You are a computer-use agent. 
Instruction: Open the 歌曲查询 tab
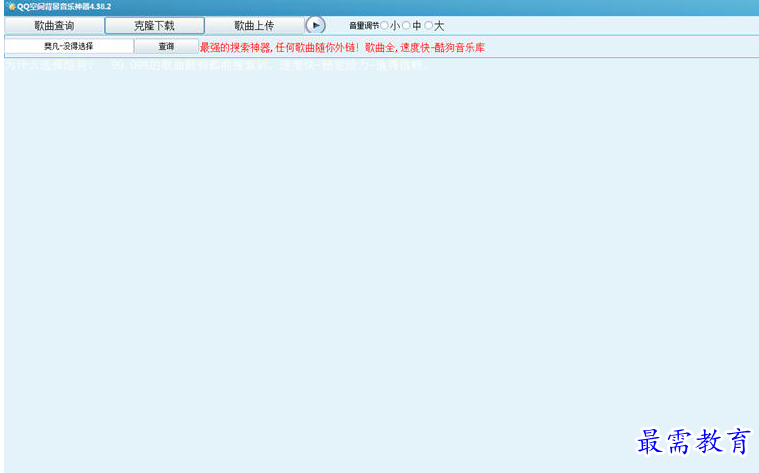(54, 26)
